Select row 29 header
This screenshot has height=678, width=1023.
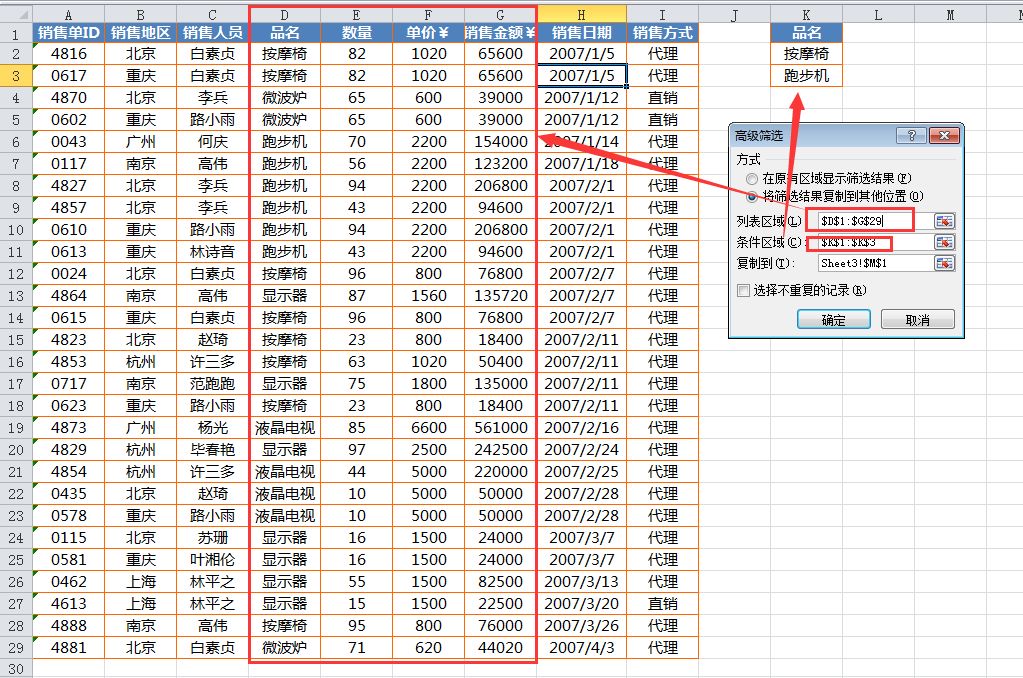16,648
